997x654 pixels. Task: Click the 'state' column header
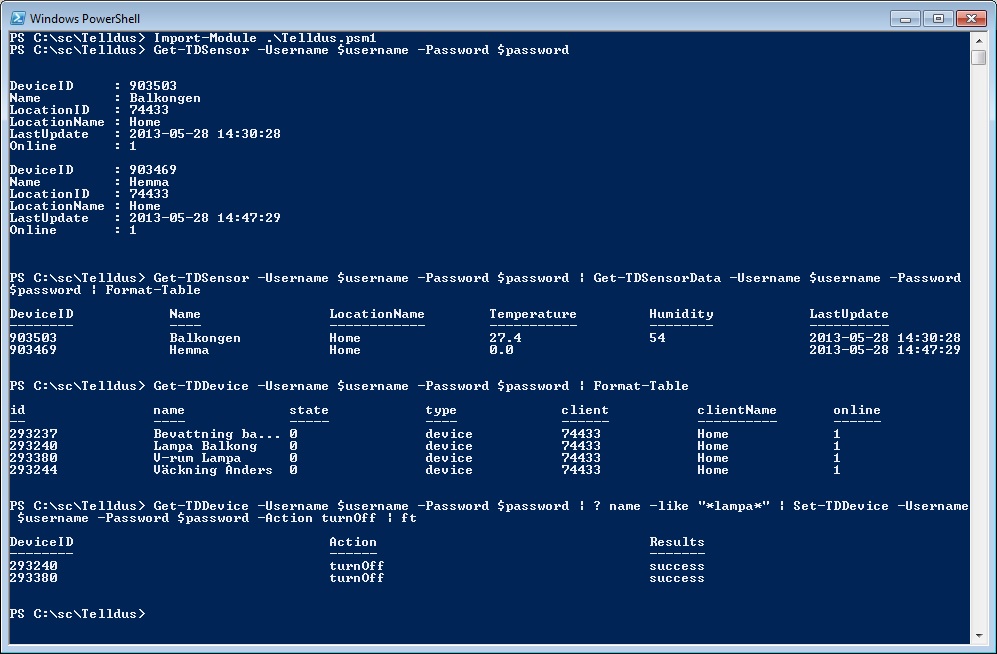(309, 411)
